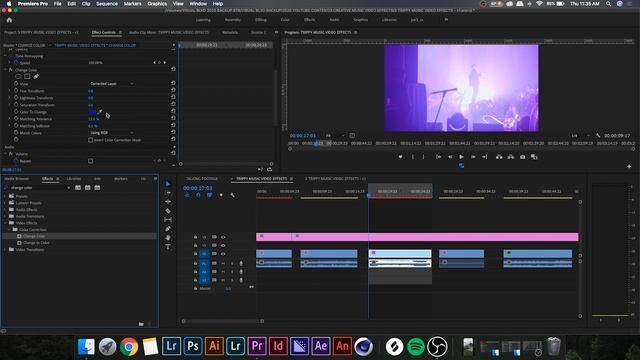Open the Match Colors Using RGB dropdown
The image size is (640, 360).
111,133
